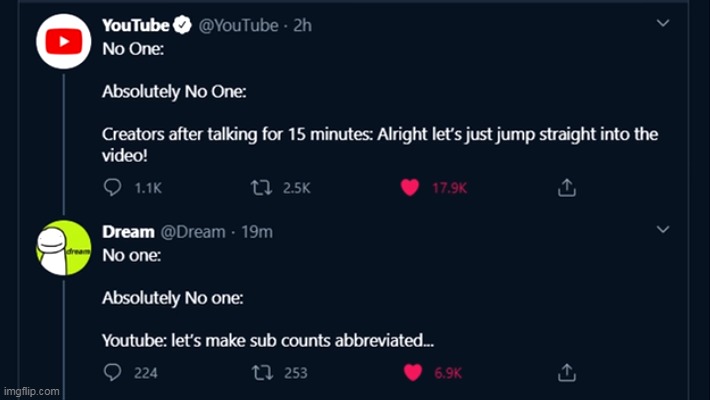Screen dimensions: 710x400
Task: Open the 19m timestamp of Dream tweet
Action: (258, 232)
